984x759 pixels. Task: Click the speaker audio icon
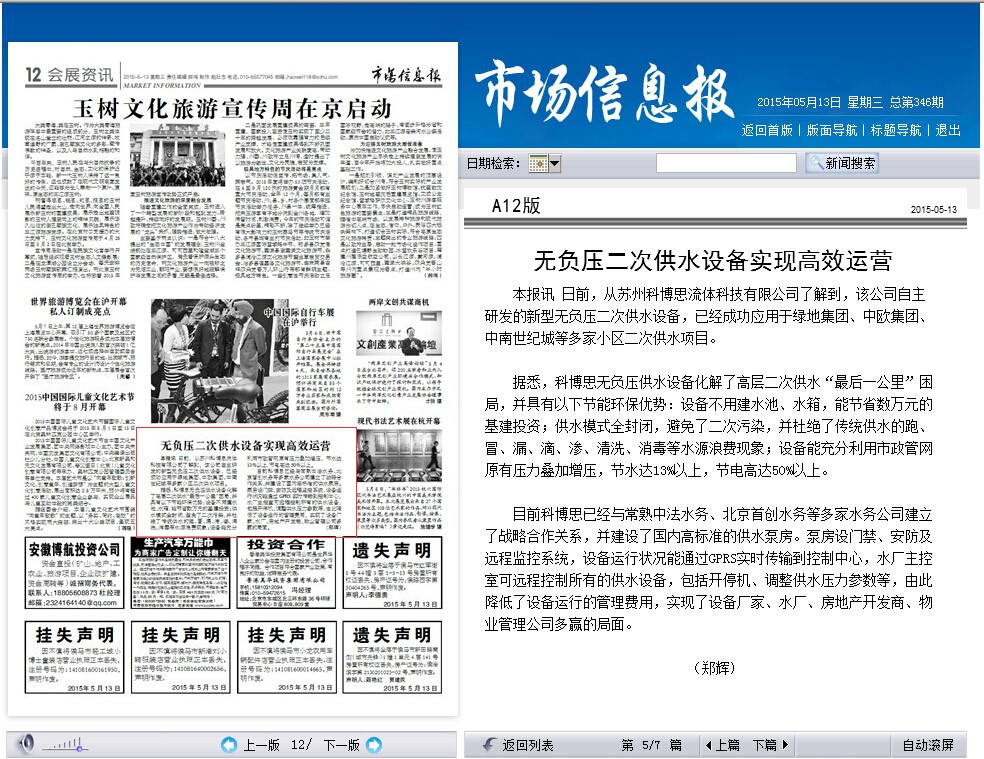[x=26, y=744]
